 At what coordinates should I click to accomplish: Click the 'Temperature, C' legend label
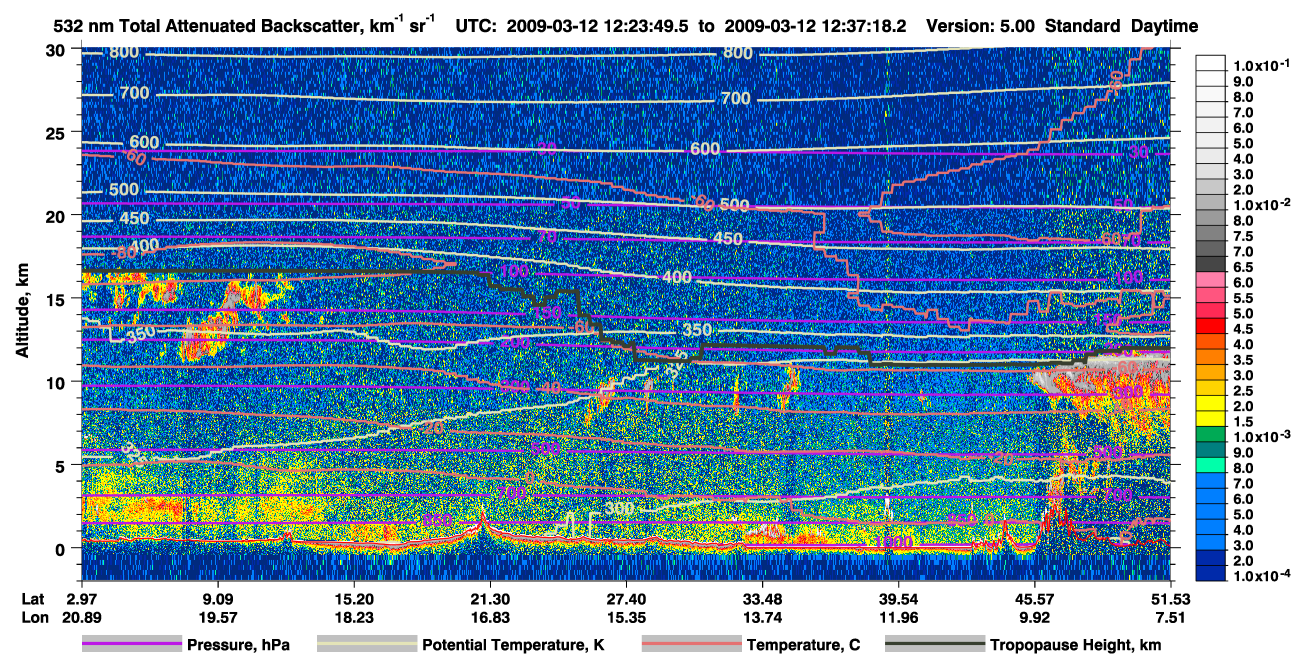tap(804, 645)
